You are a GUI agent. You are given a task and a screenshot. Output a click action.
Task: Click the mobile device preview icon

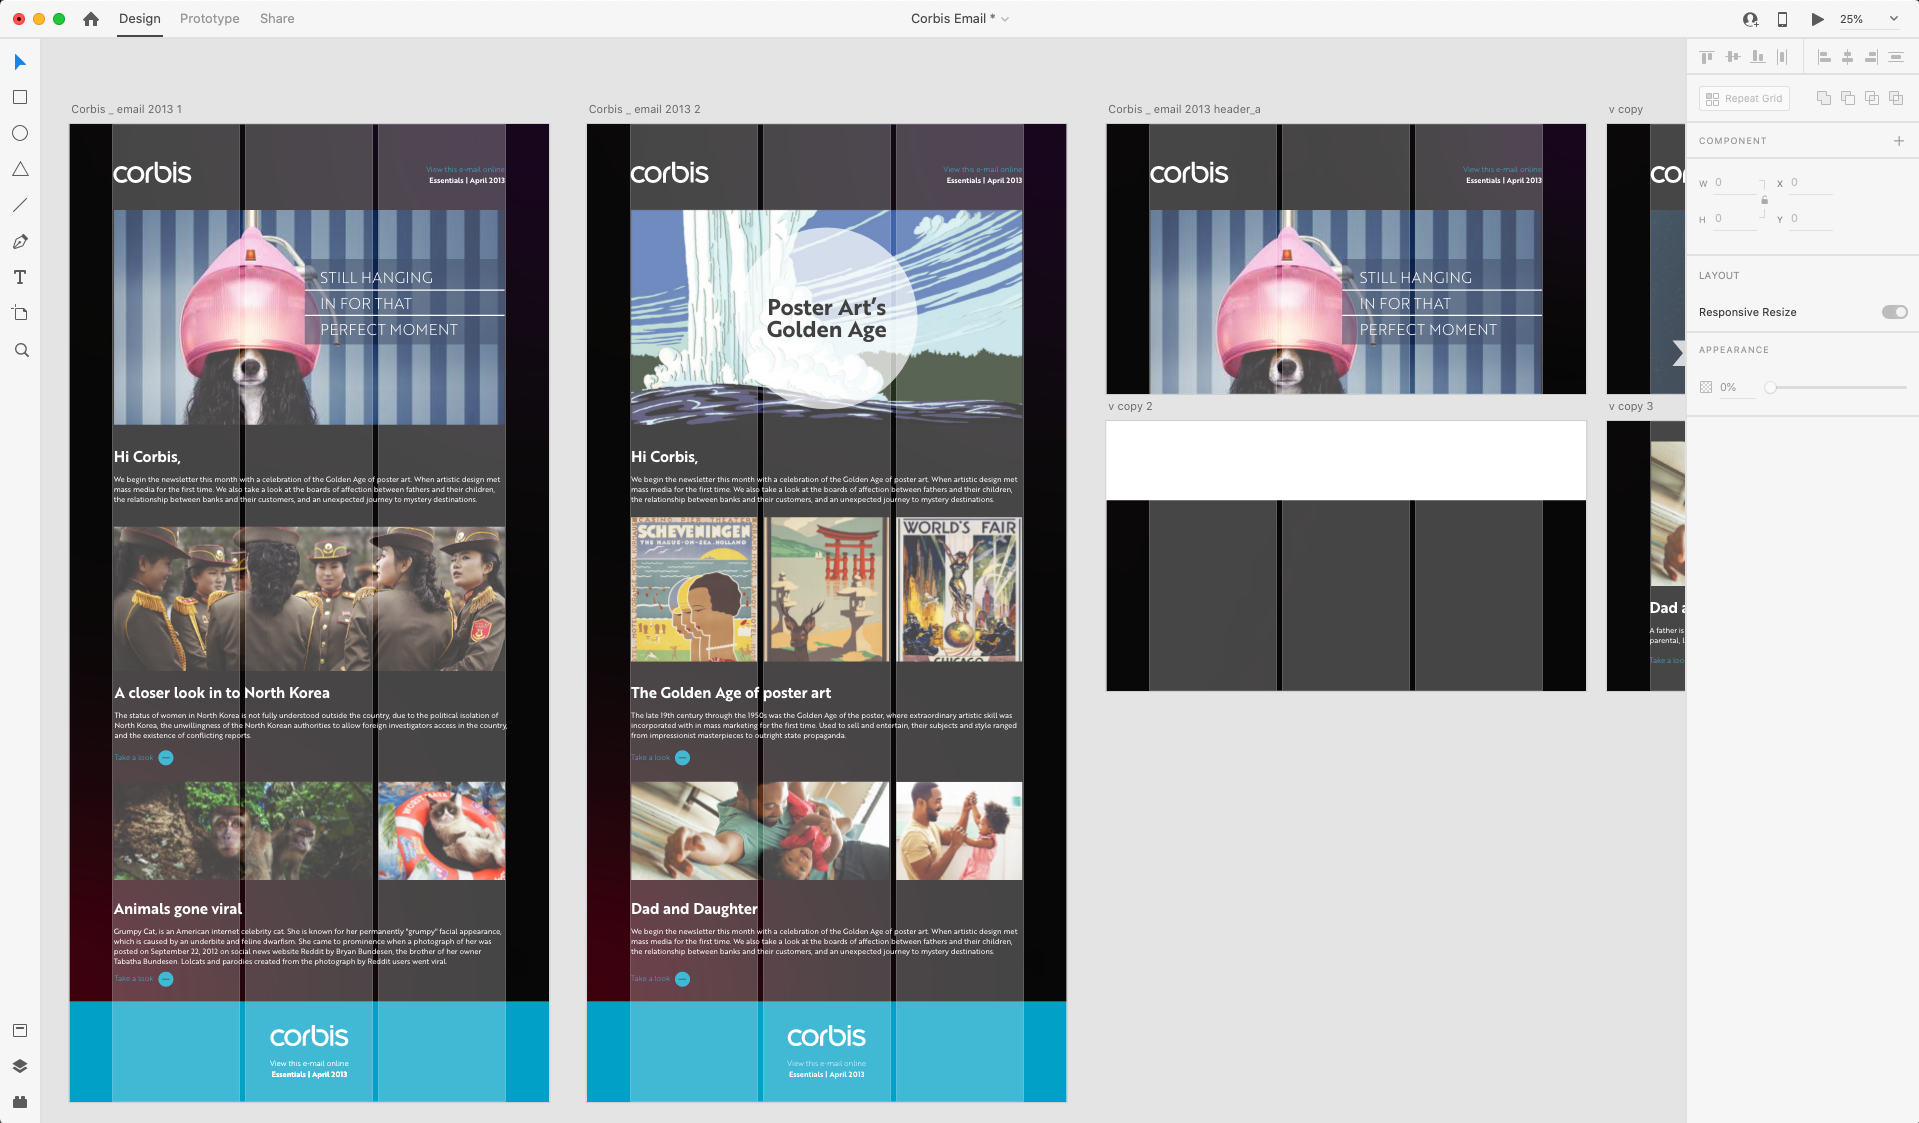[1782, 19]
